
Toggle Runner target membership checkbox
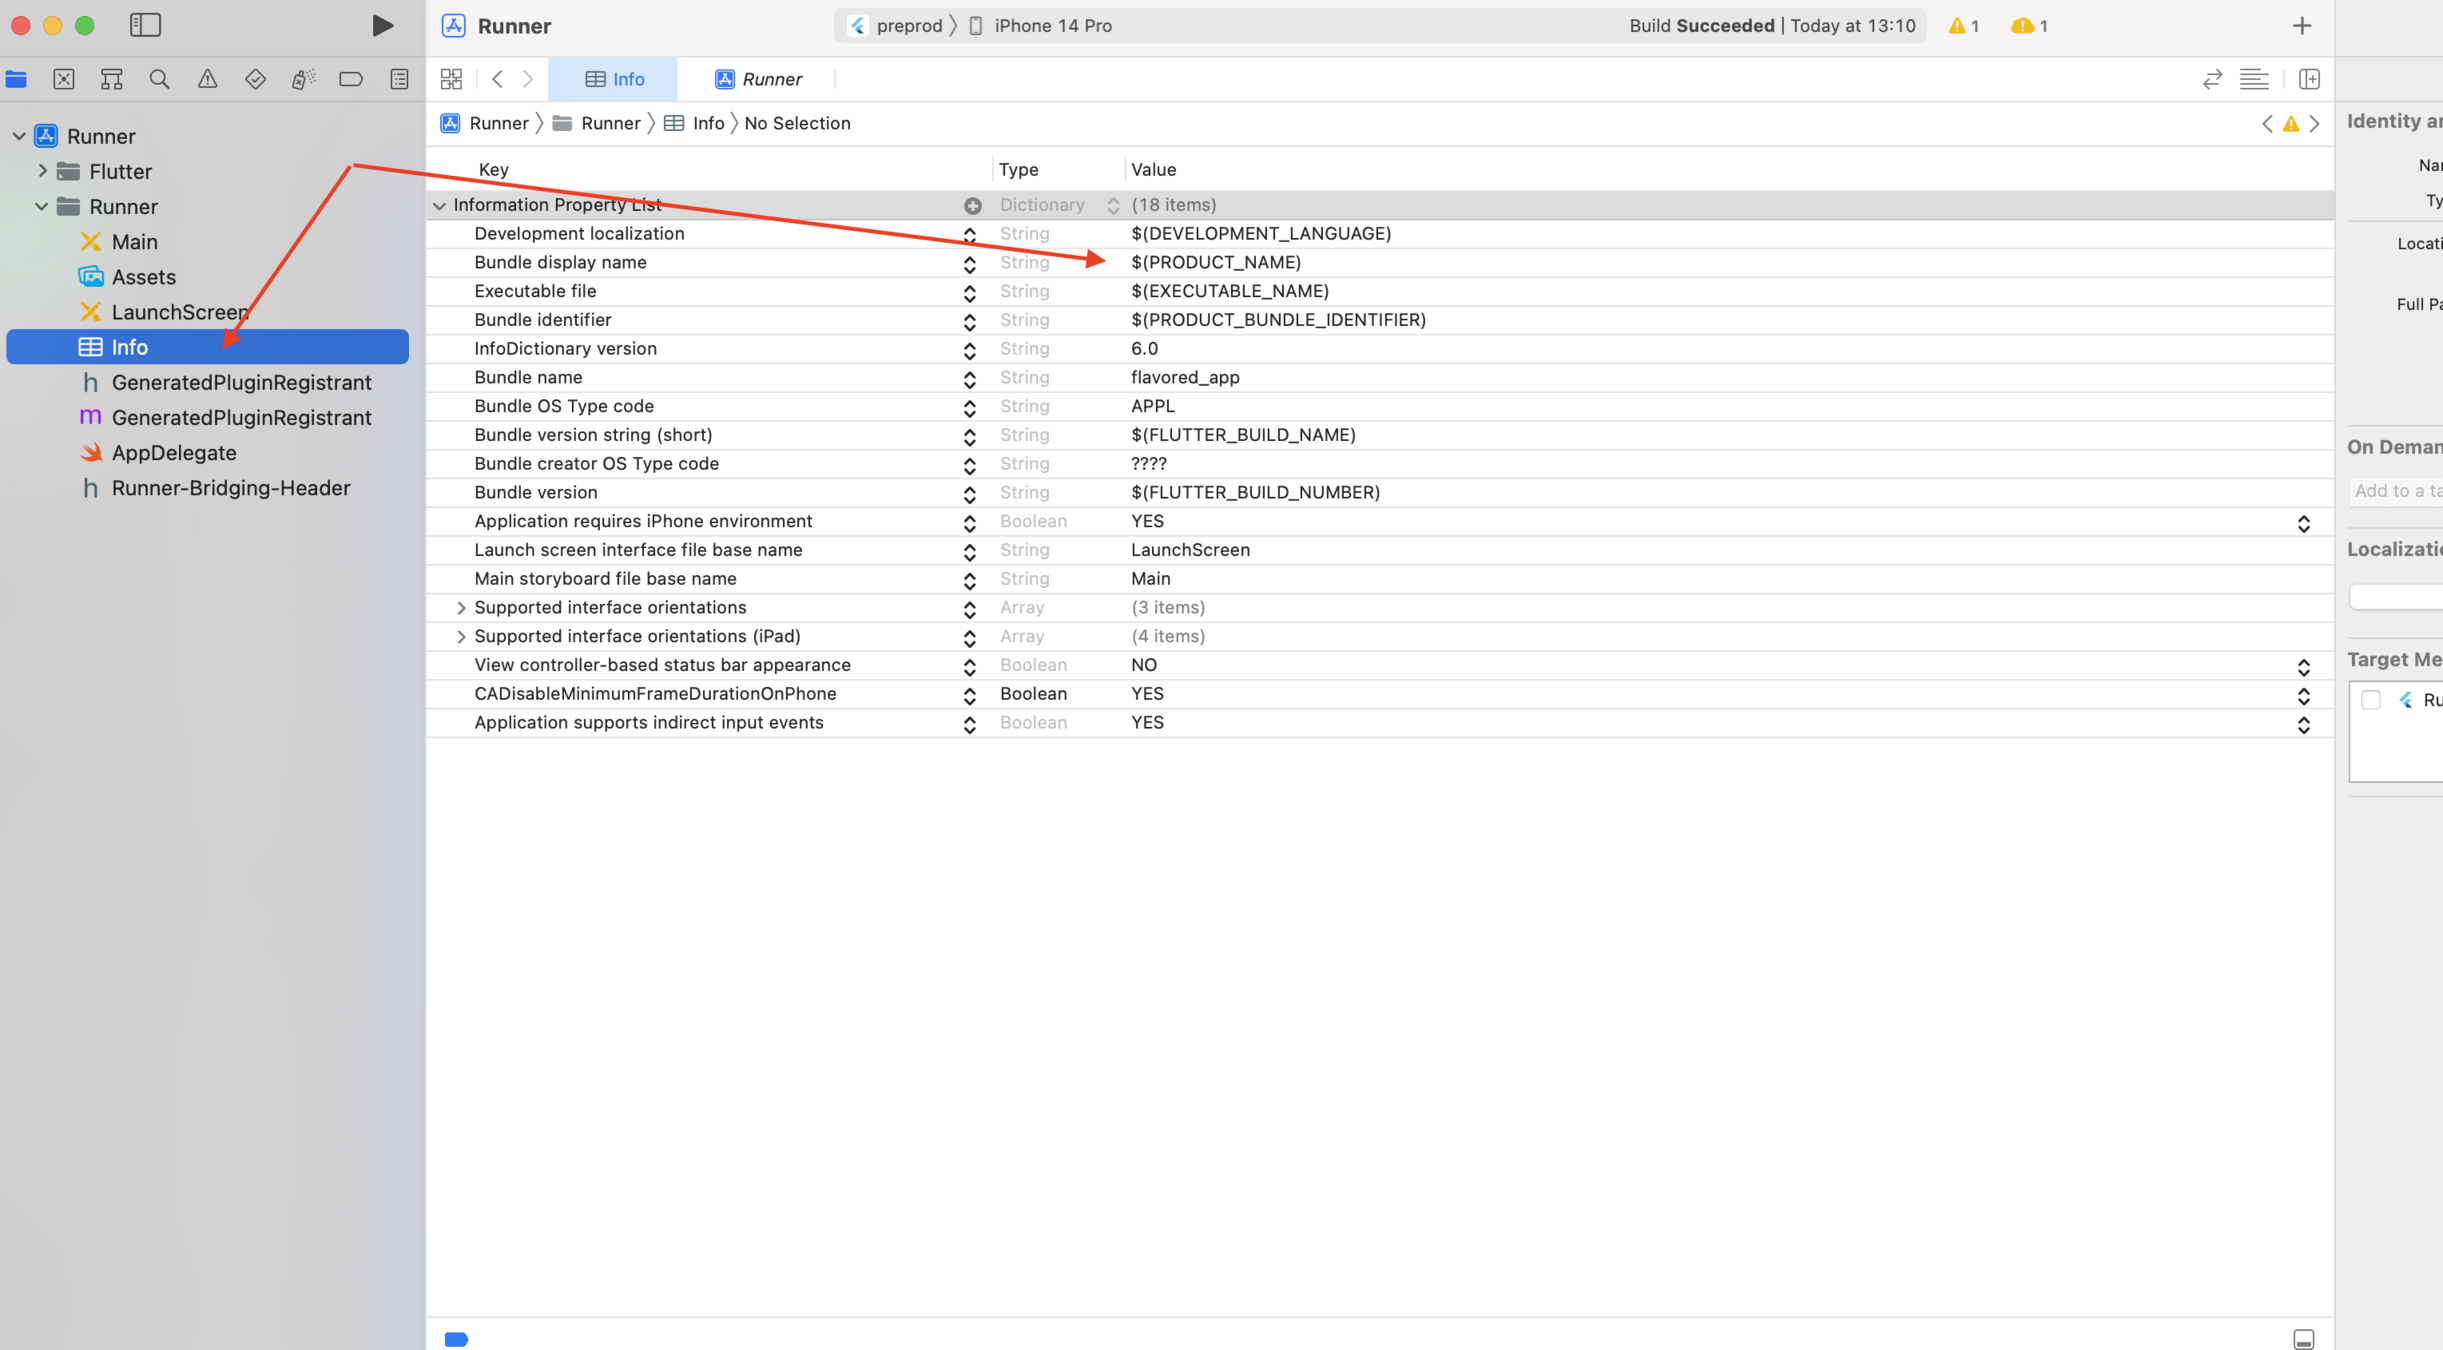[x=2370, y=700]
